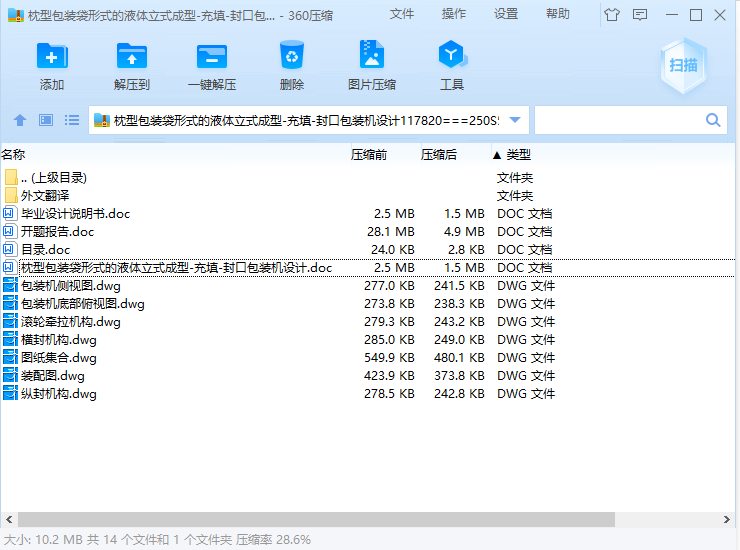Click the folder icon of 外文翻译
The height and width of the screenshot is (550, 740).
(x=11, y=195)
